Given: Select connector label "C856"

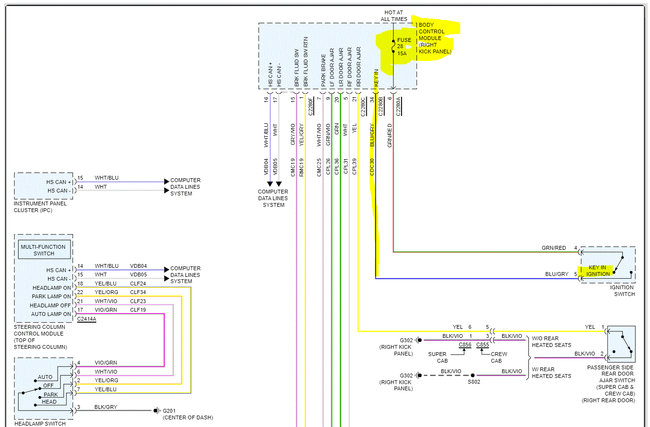Looking at the screenshot, I should [x=465, y=345].
